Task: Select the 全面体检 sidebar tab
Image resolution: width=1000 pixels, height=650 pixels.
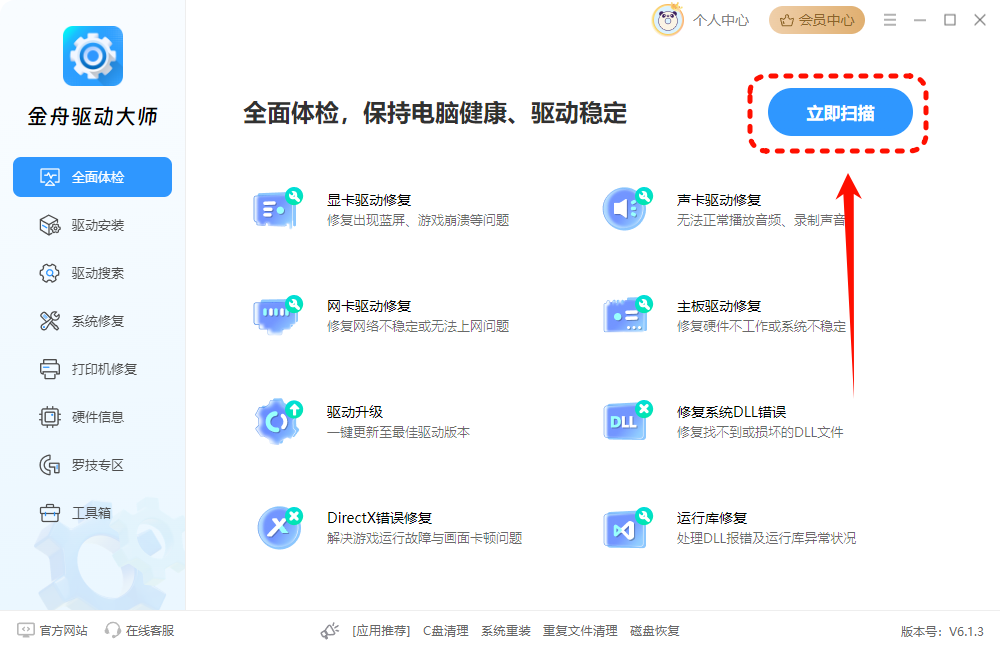Action: (x=92, y=177)
